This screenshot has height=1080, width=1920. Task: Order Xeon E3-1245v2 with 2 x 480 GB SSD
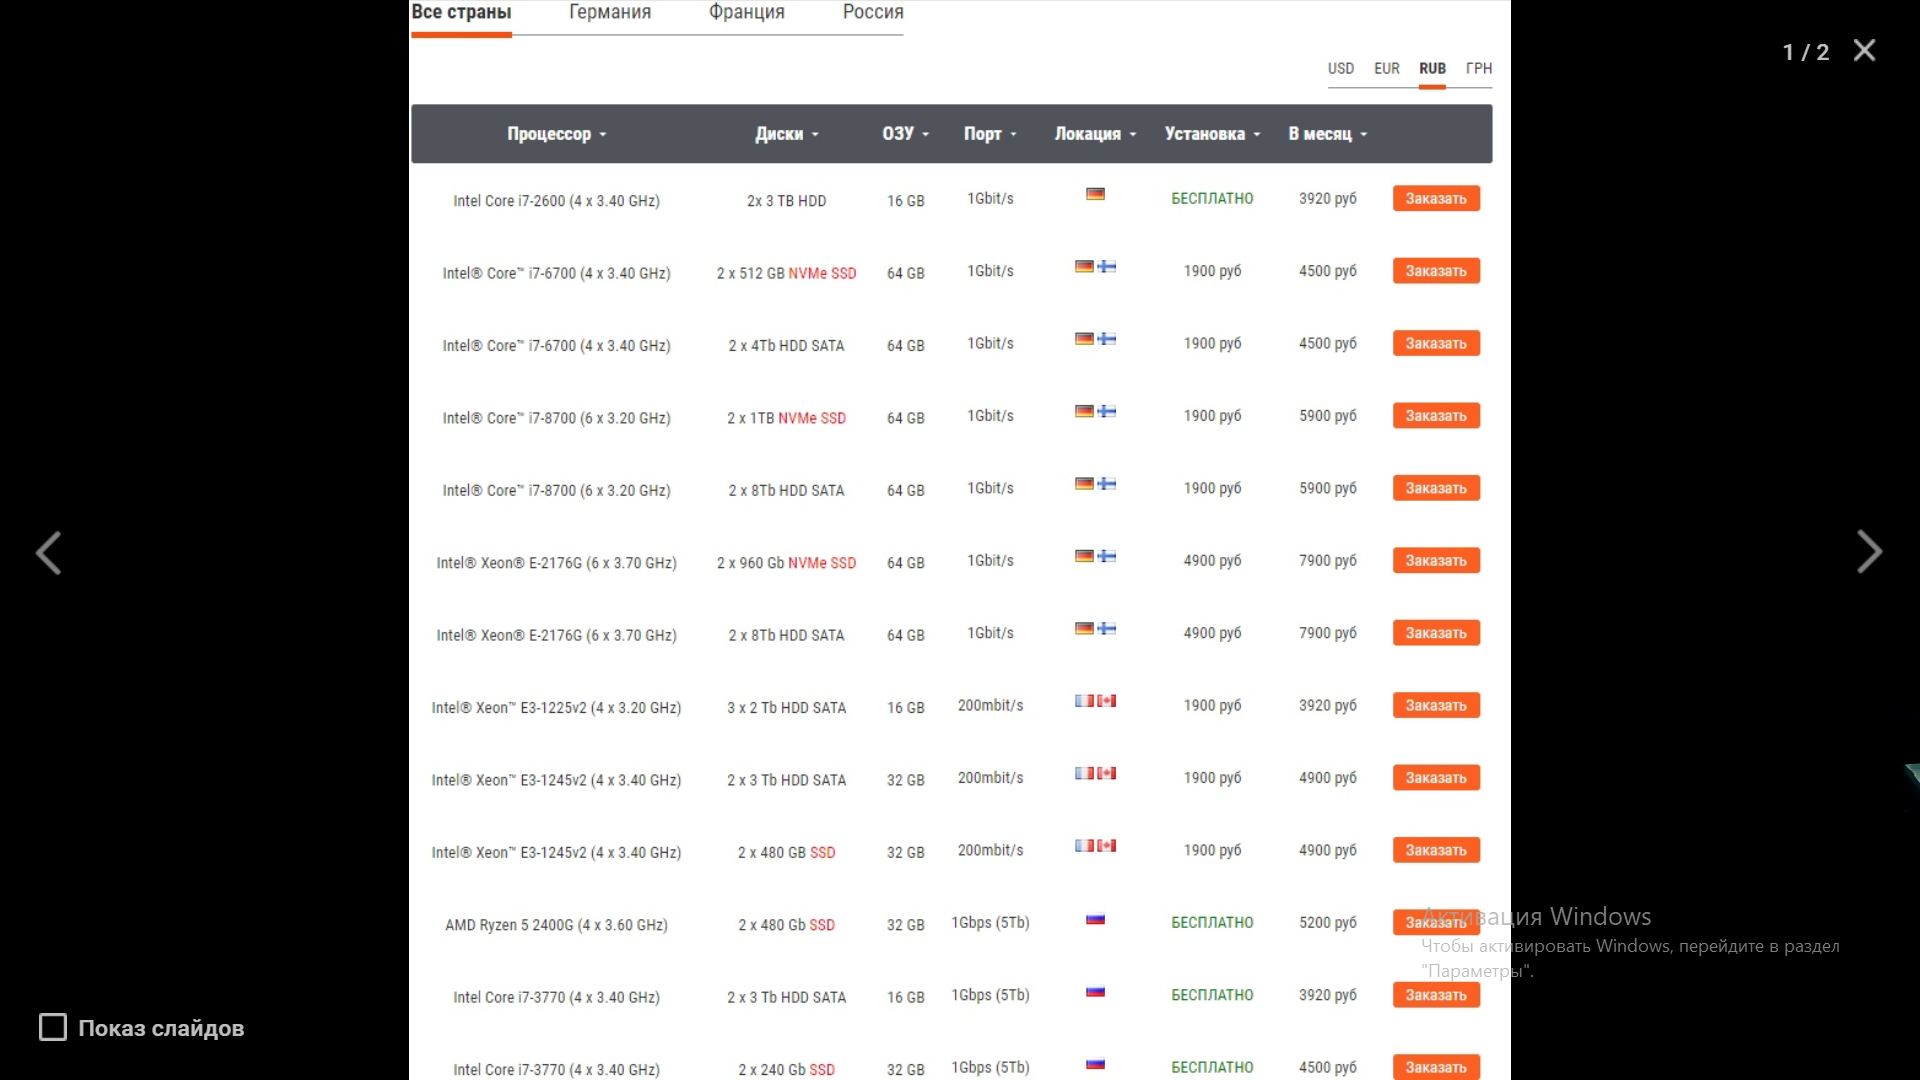pyautogui.click(x=1436, y=850)
